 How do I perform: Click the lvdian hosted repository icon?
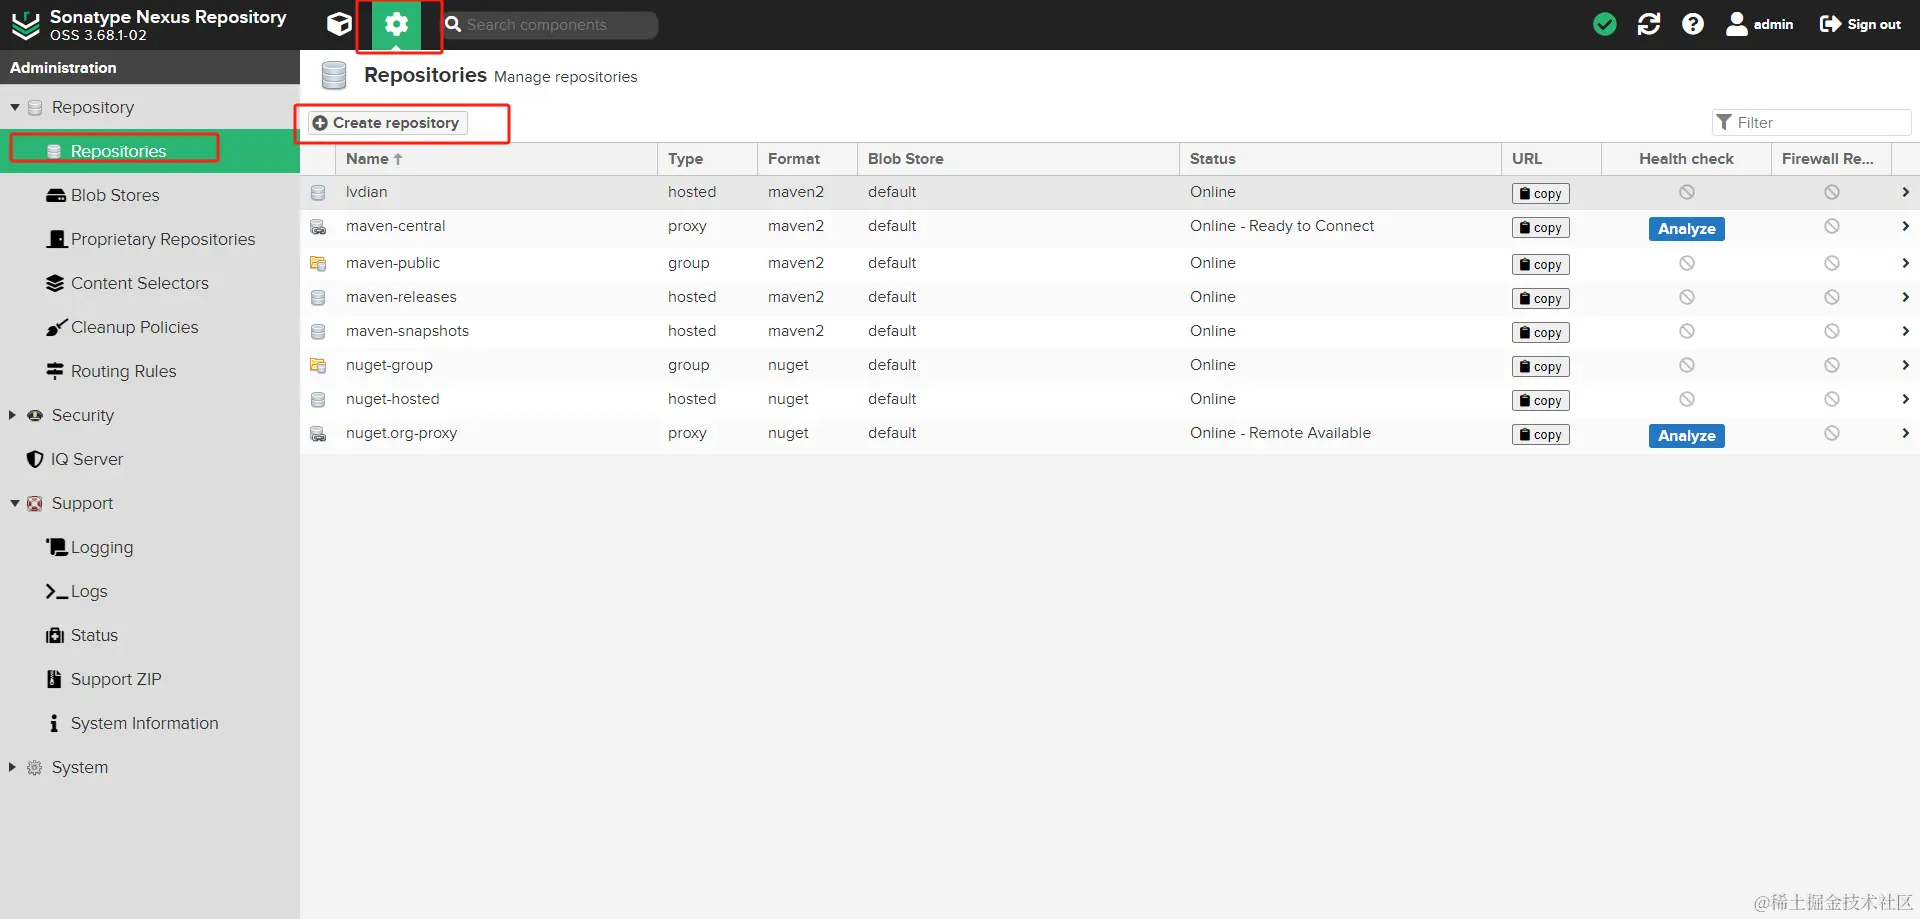(x=318, y=192)
